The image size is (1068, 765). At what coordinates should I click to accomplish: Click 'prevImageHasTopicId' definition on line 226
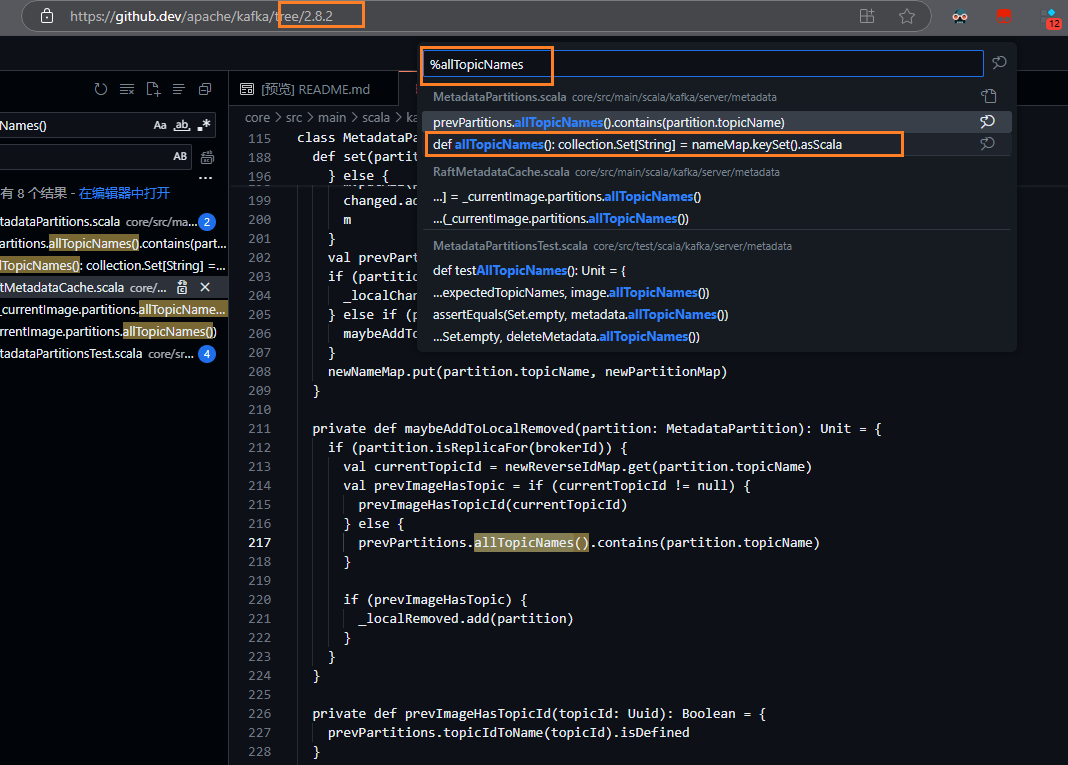(x=477, y=714)
